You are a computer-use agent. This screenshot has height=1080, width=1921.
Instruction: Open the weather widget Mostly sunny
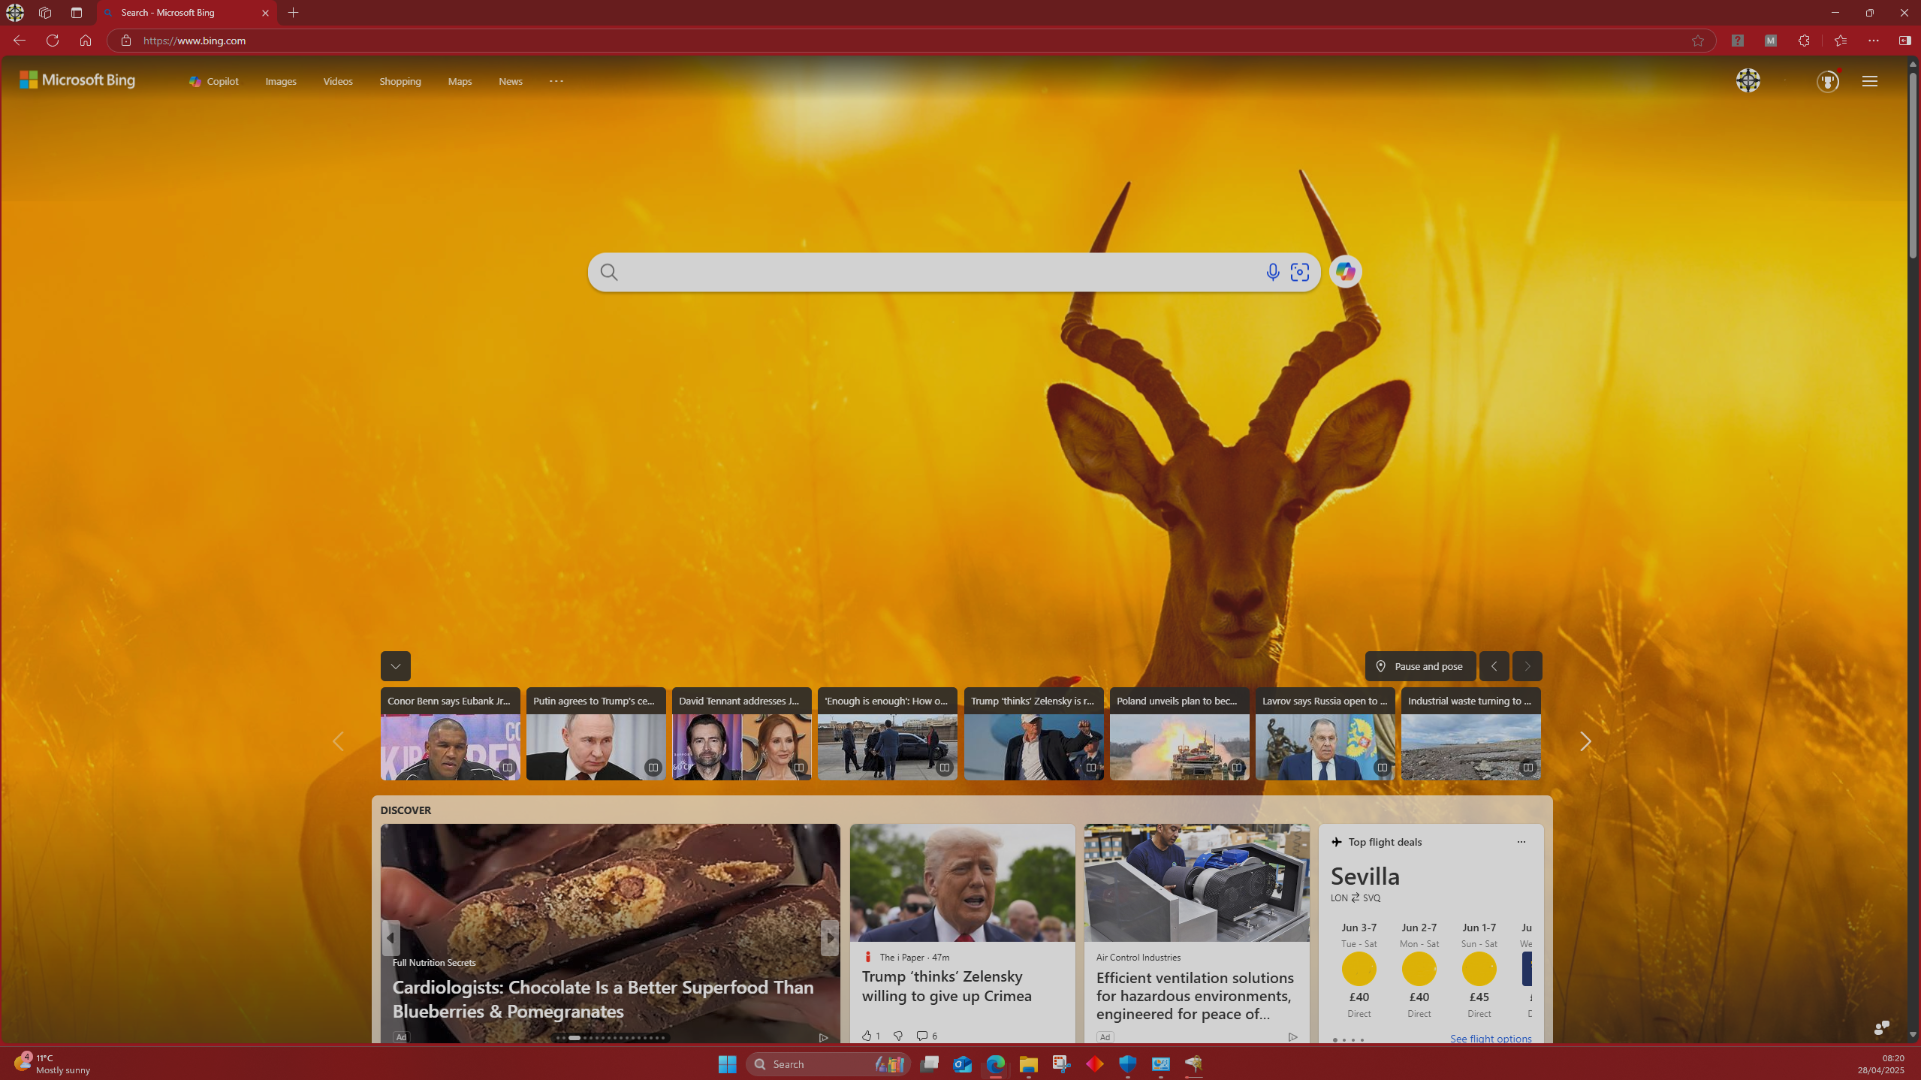click(52, 1064)
